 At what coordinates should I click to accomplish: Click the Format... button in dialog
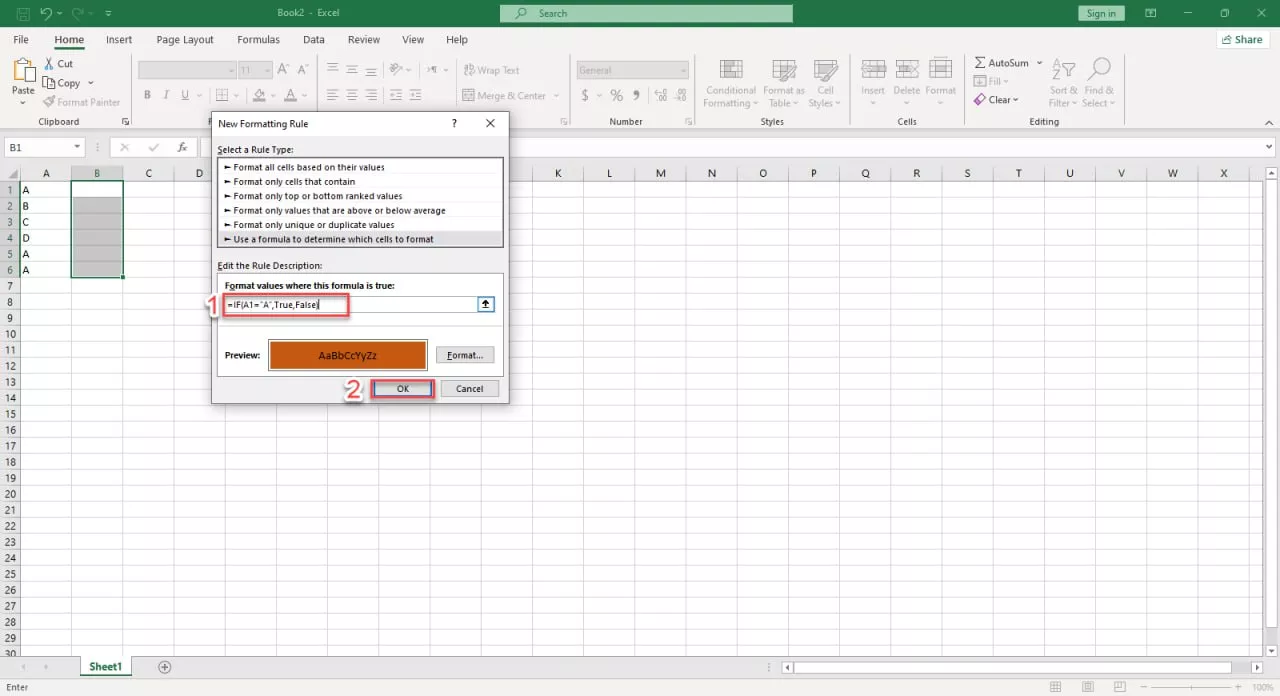(x=465, y=355)
